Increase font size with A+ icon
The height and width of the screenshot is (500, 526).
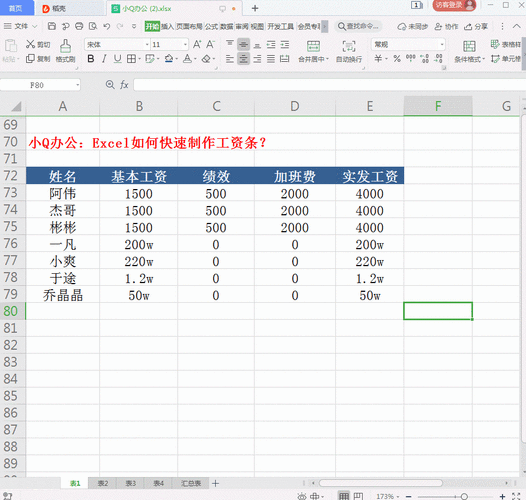click(x=197, y=44)
